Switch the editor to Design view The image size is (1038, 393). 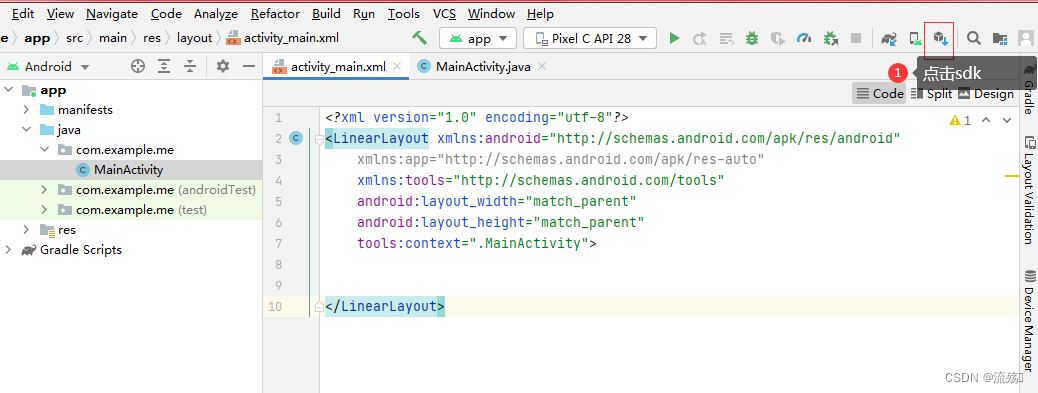(x=985, y=94)
